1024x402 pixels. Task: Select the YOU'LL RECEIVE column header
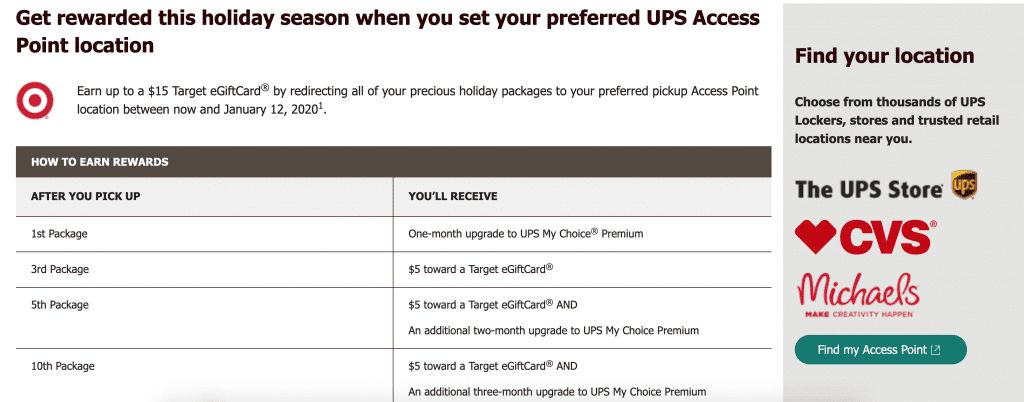click(453, 196)
